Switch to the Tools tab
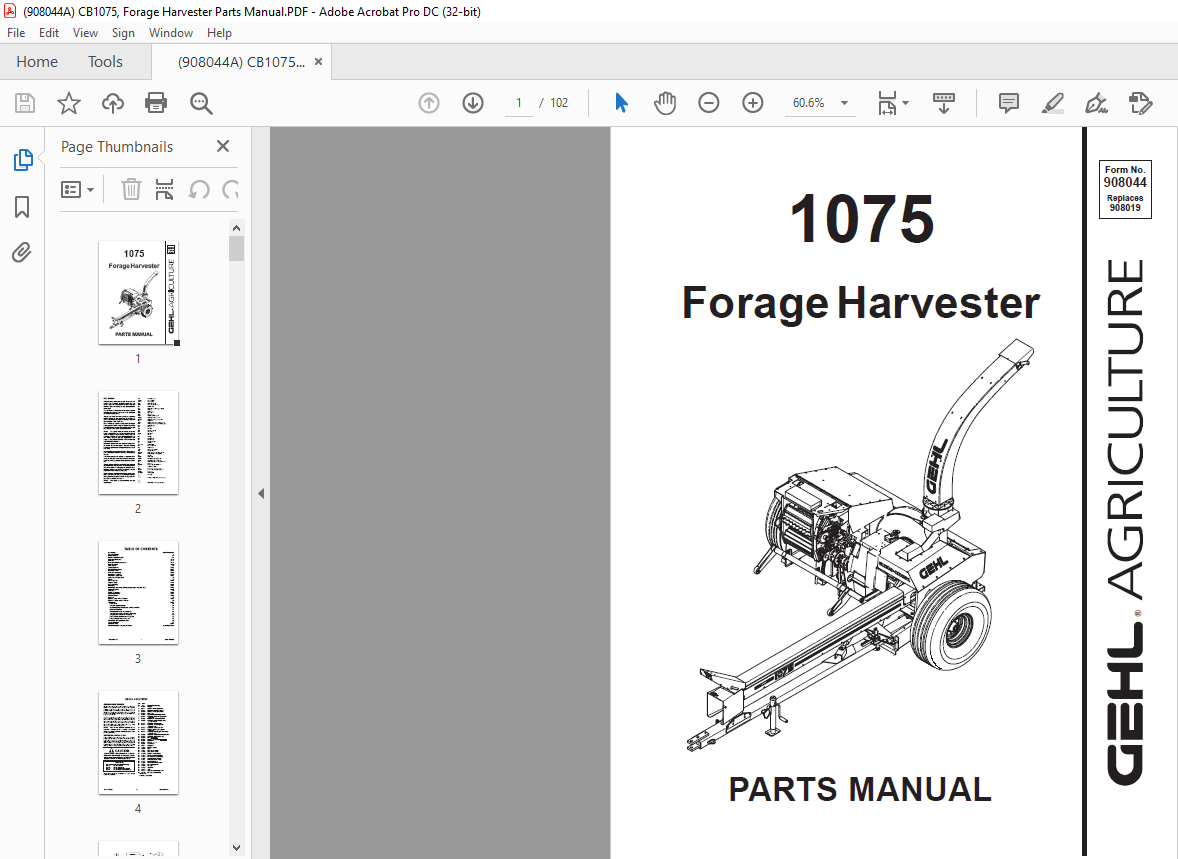 tap(105, 62)
